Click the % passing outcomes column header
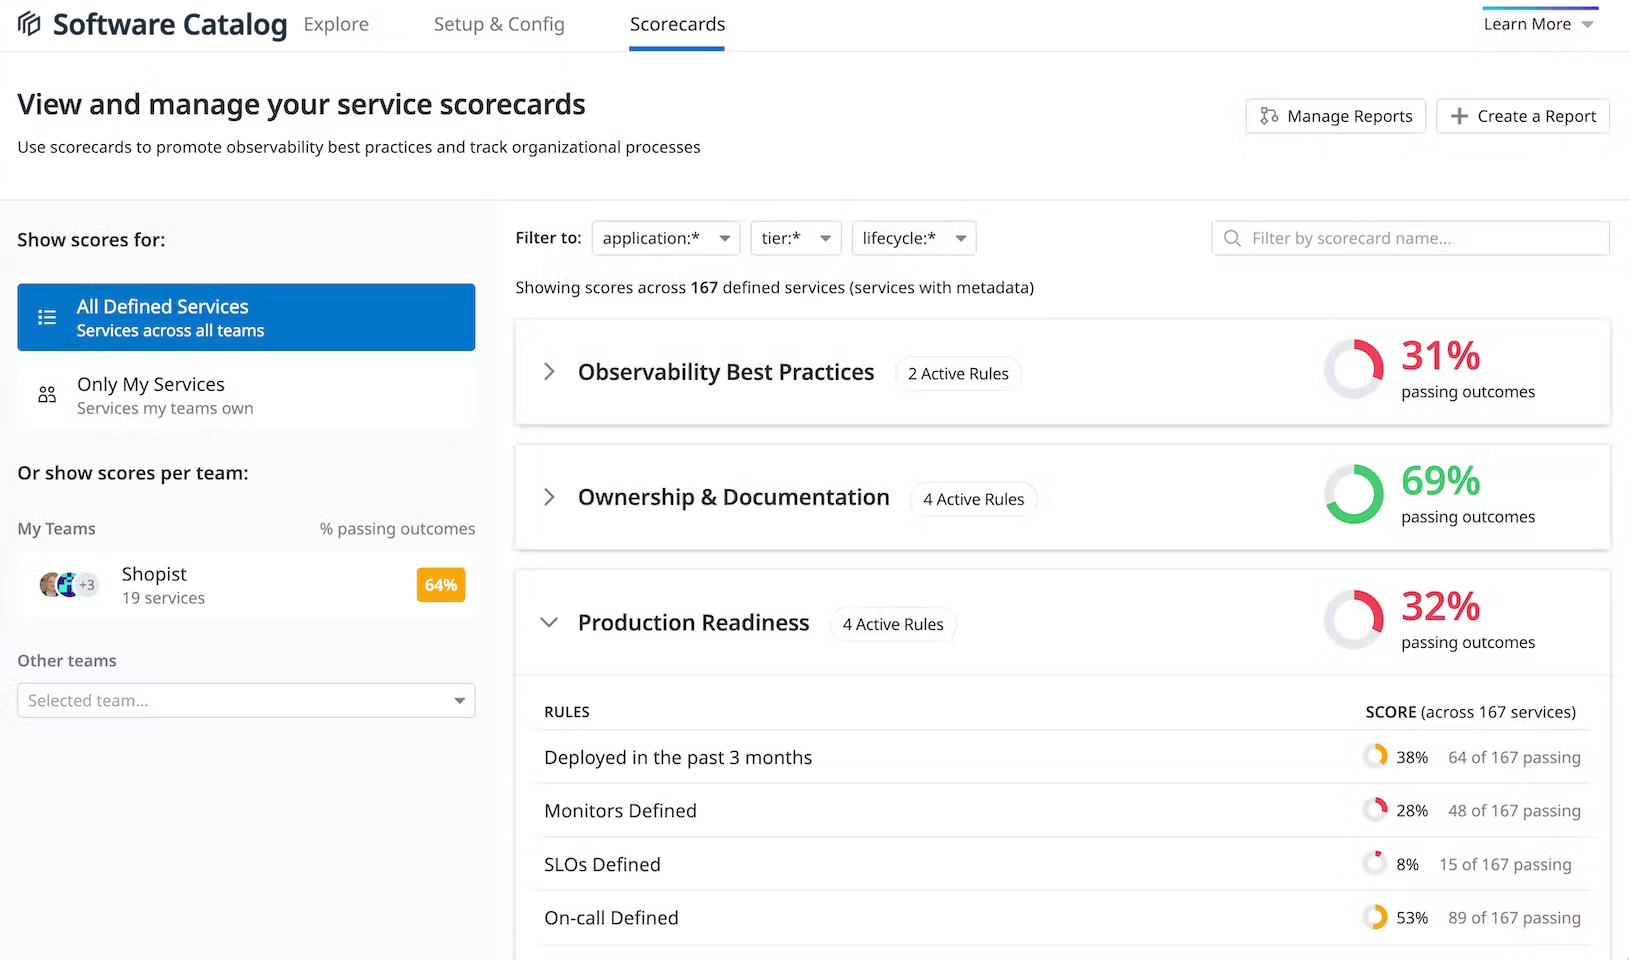 coord(397,529)
